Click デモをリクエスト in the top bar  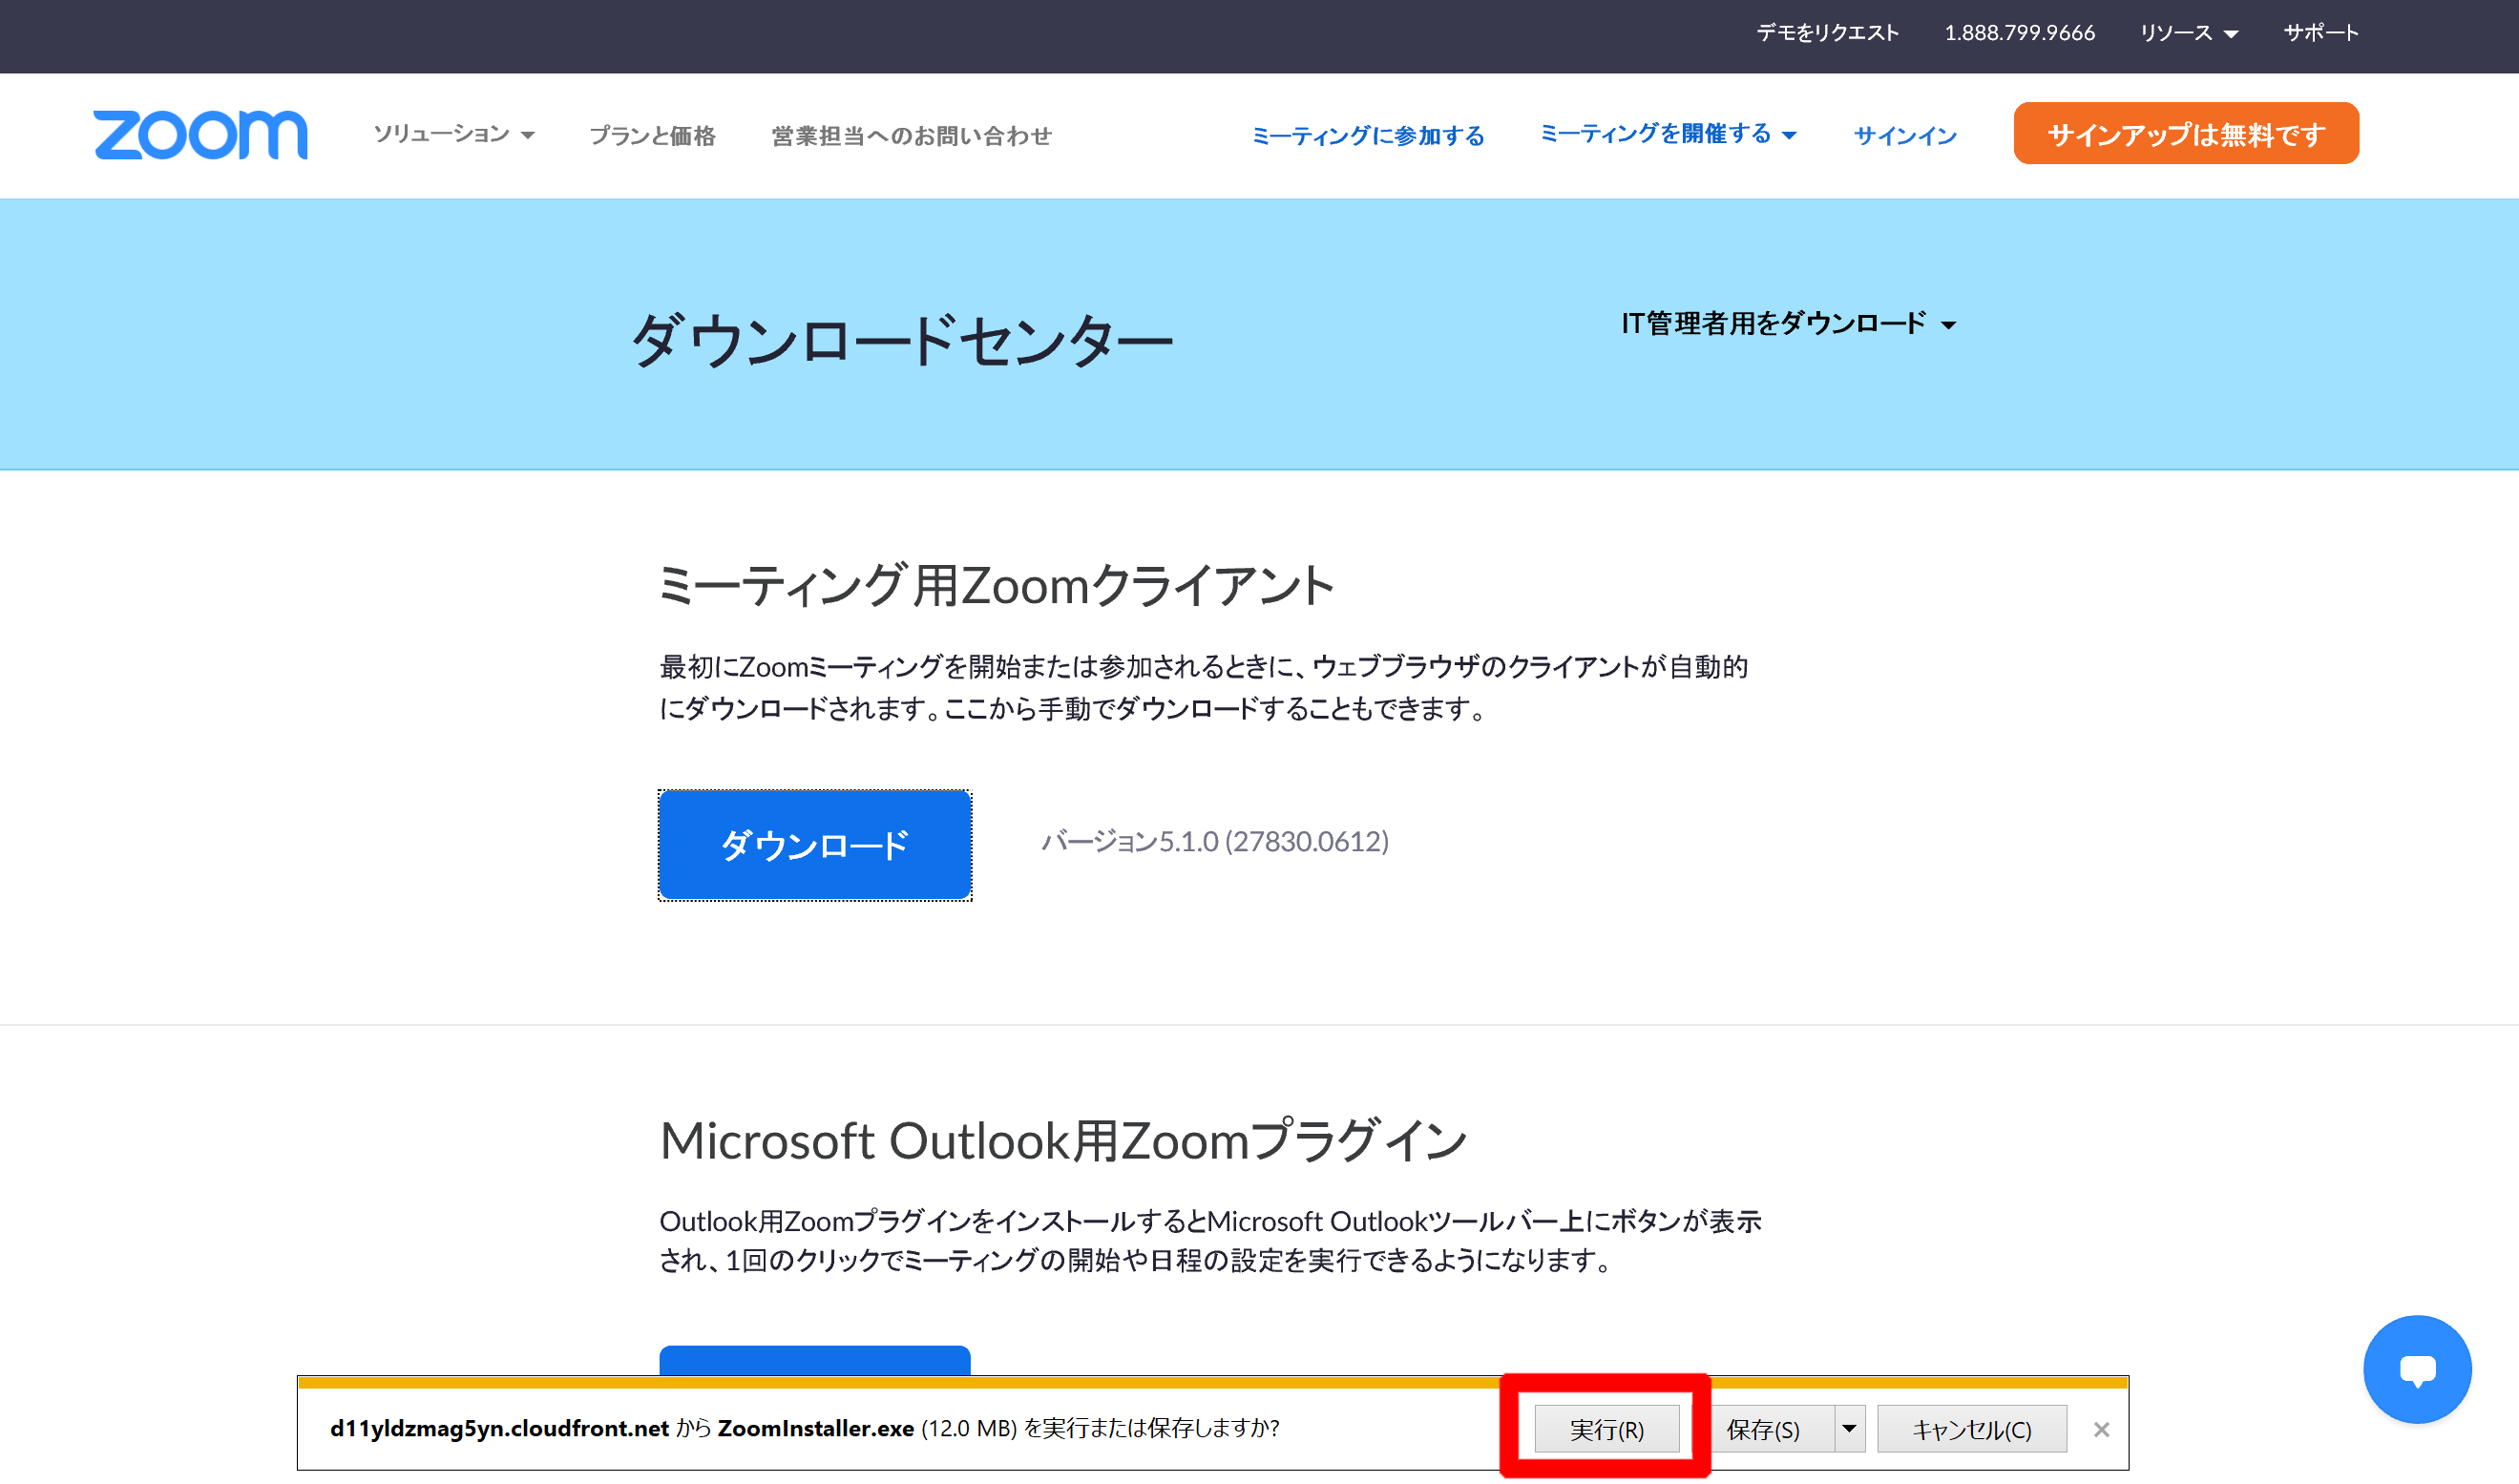[1826, 33]
